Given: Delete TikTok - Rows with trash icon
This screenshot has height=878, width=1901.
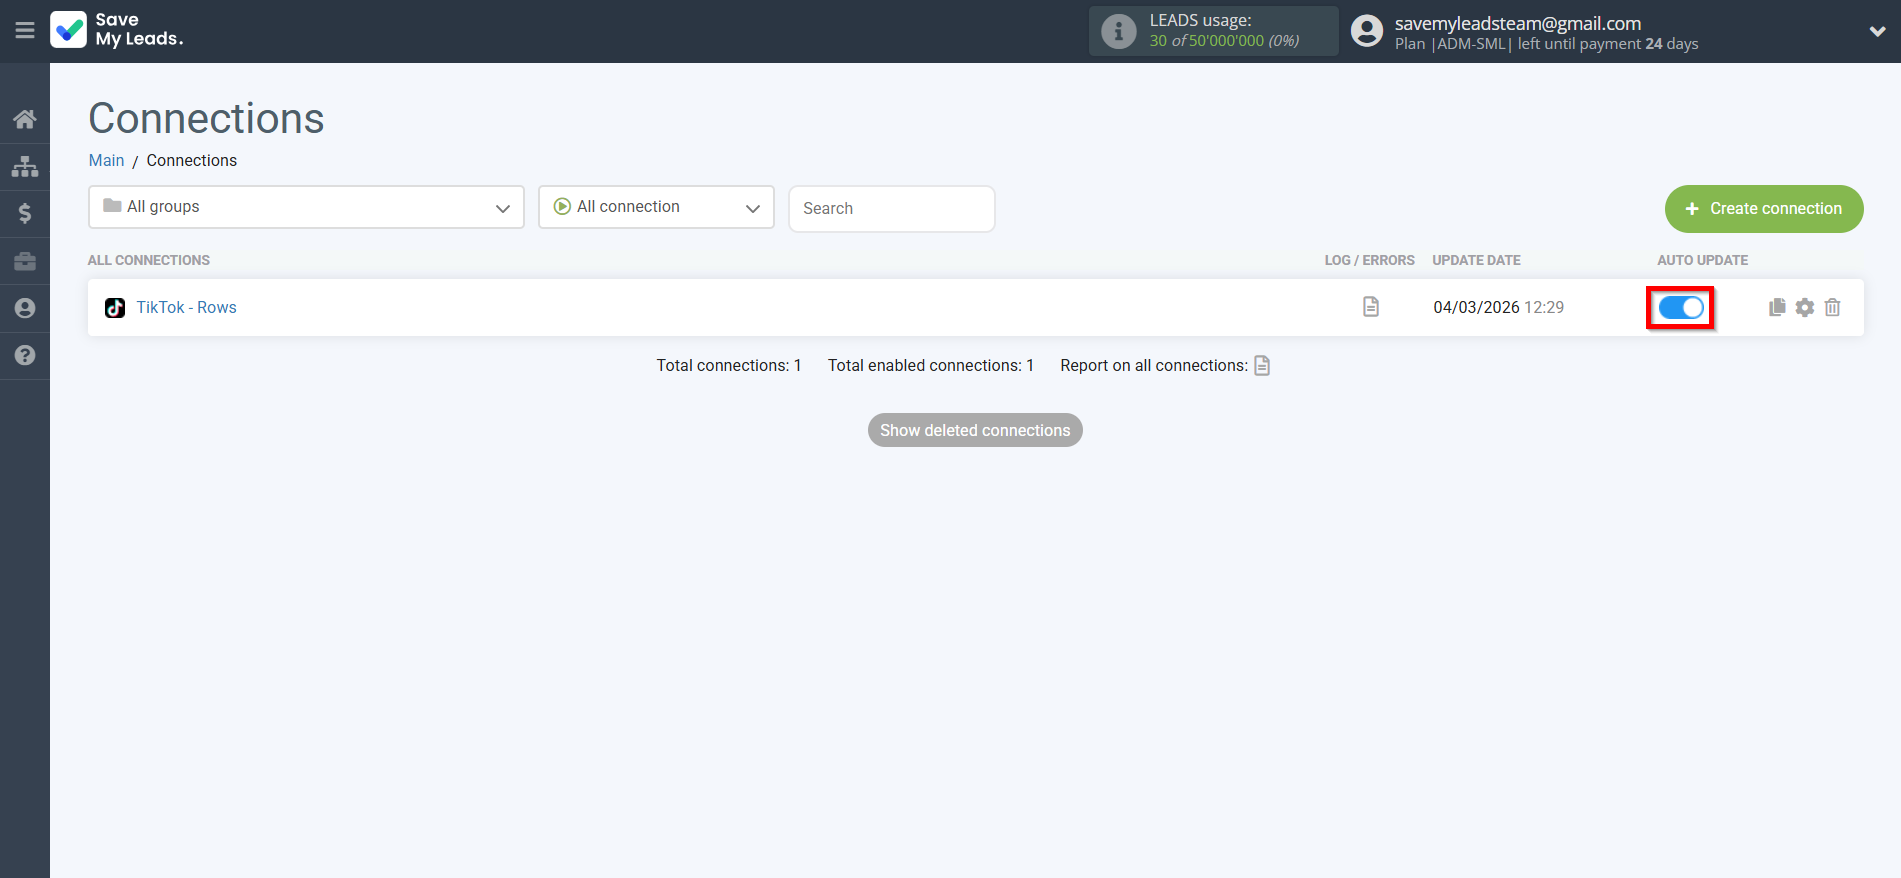Looking at the screenshot, I should [x=1832, y=307].
